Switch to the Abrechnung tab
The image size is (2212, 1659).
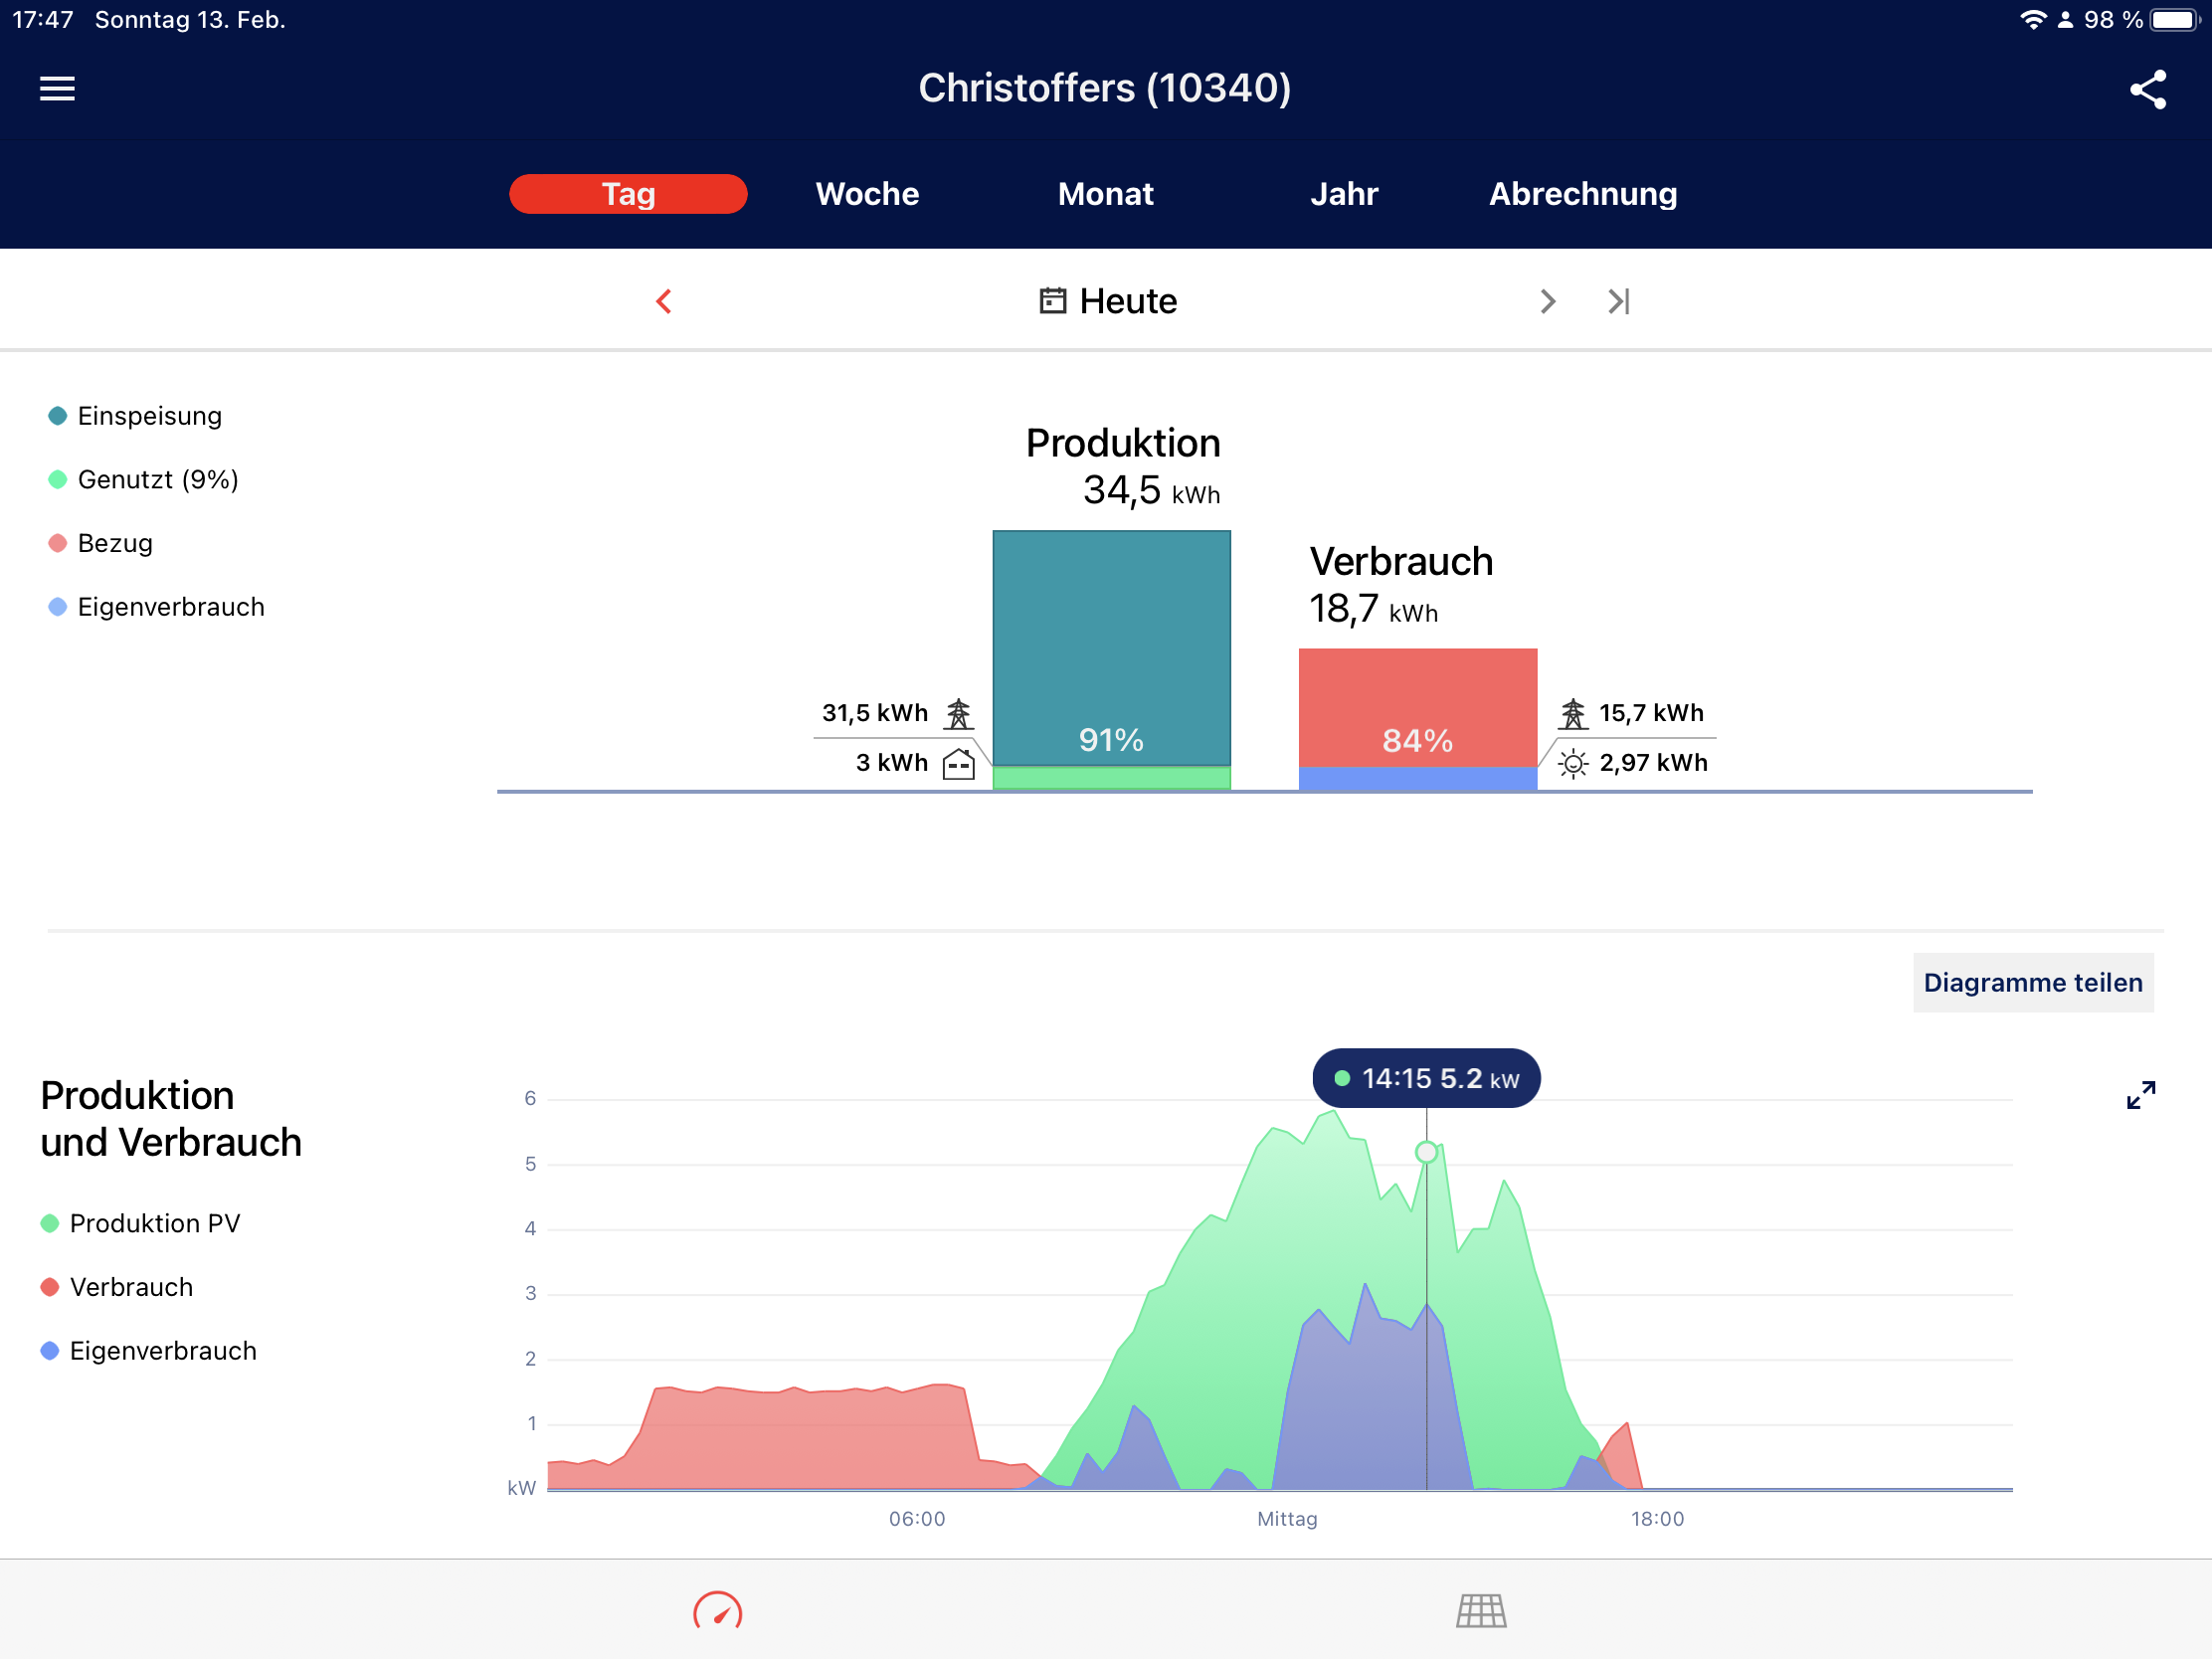1582,194
